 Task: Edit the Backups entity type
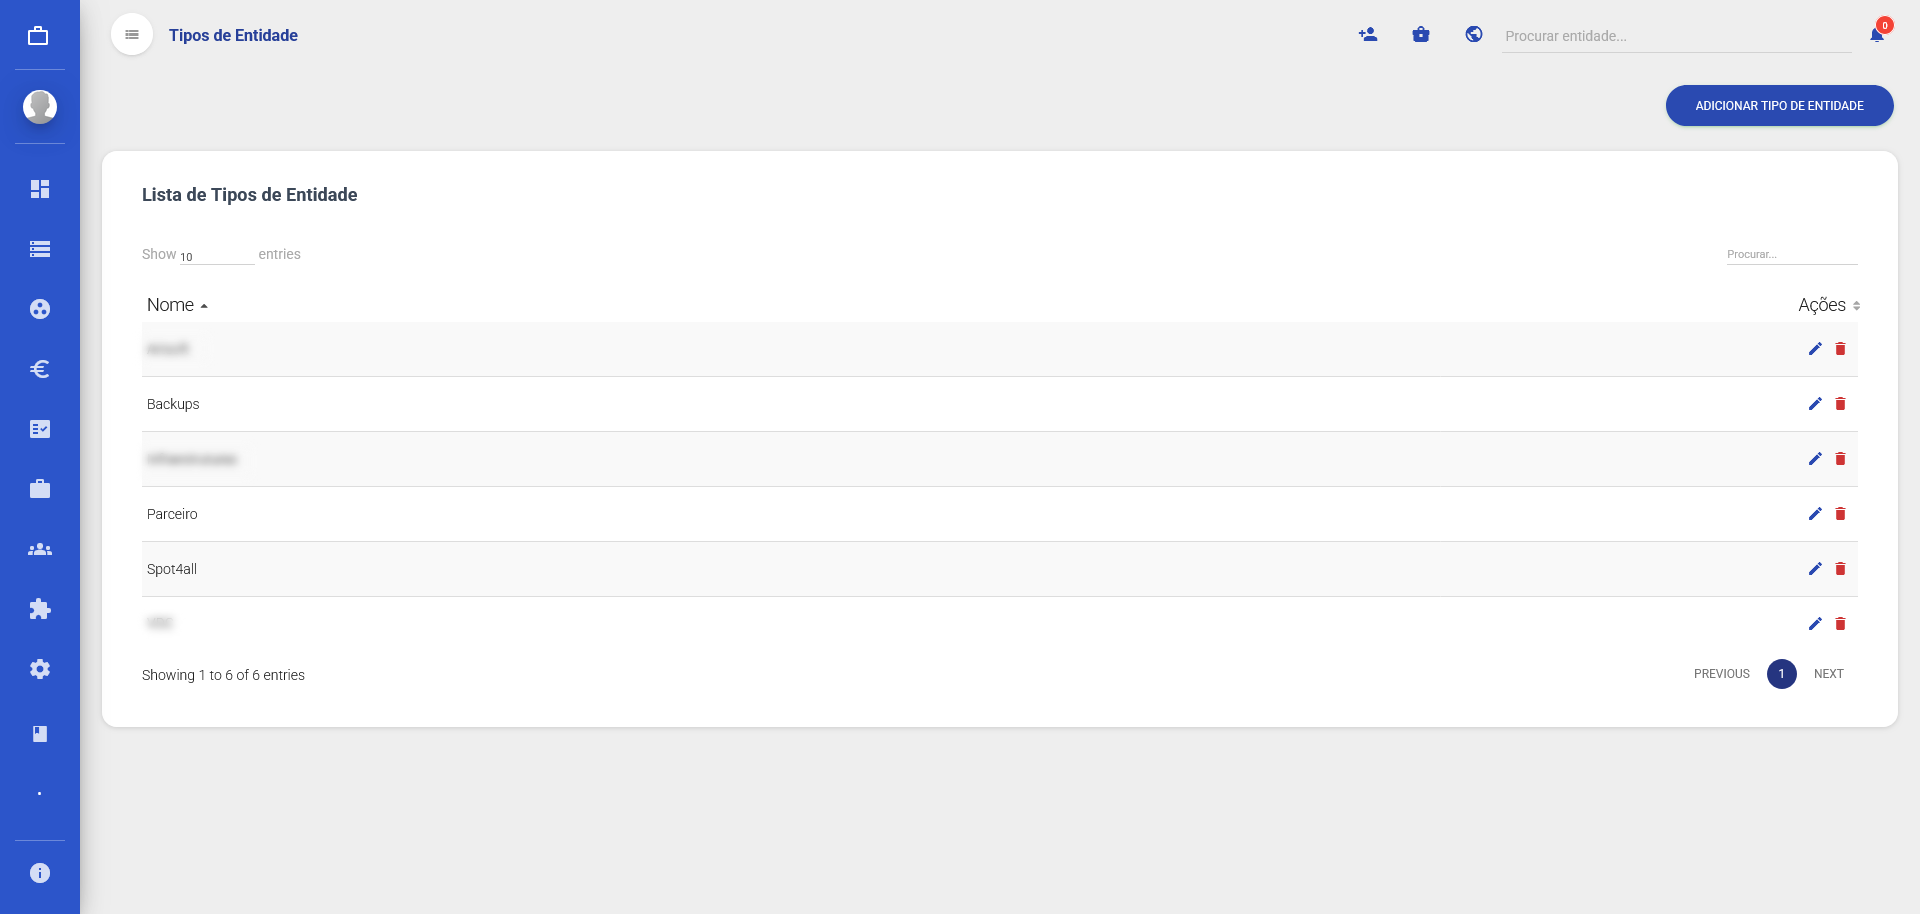tap(1815, 404)
